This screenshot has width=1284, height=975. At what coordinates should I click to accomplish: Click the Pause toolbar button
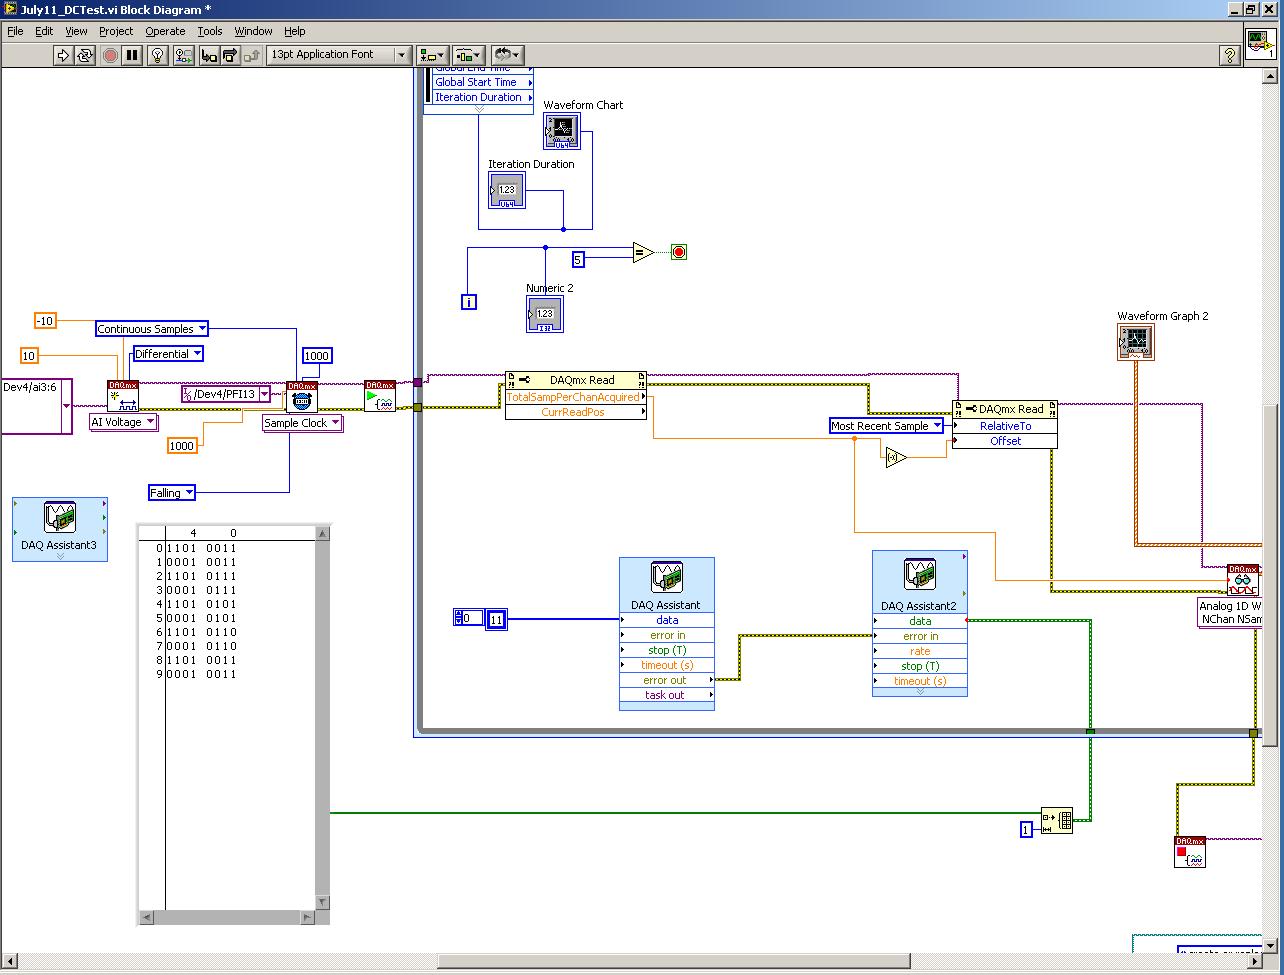pyautogui.click(x=132, y=55)
